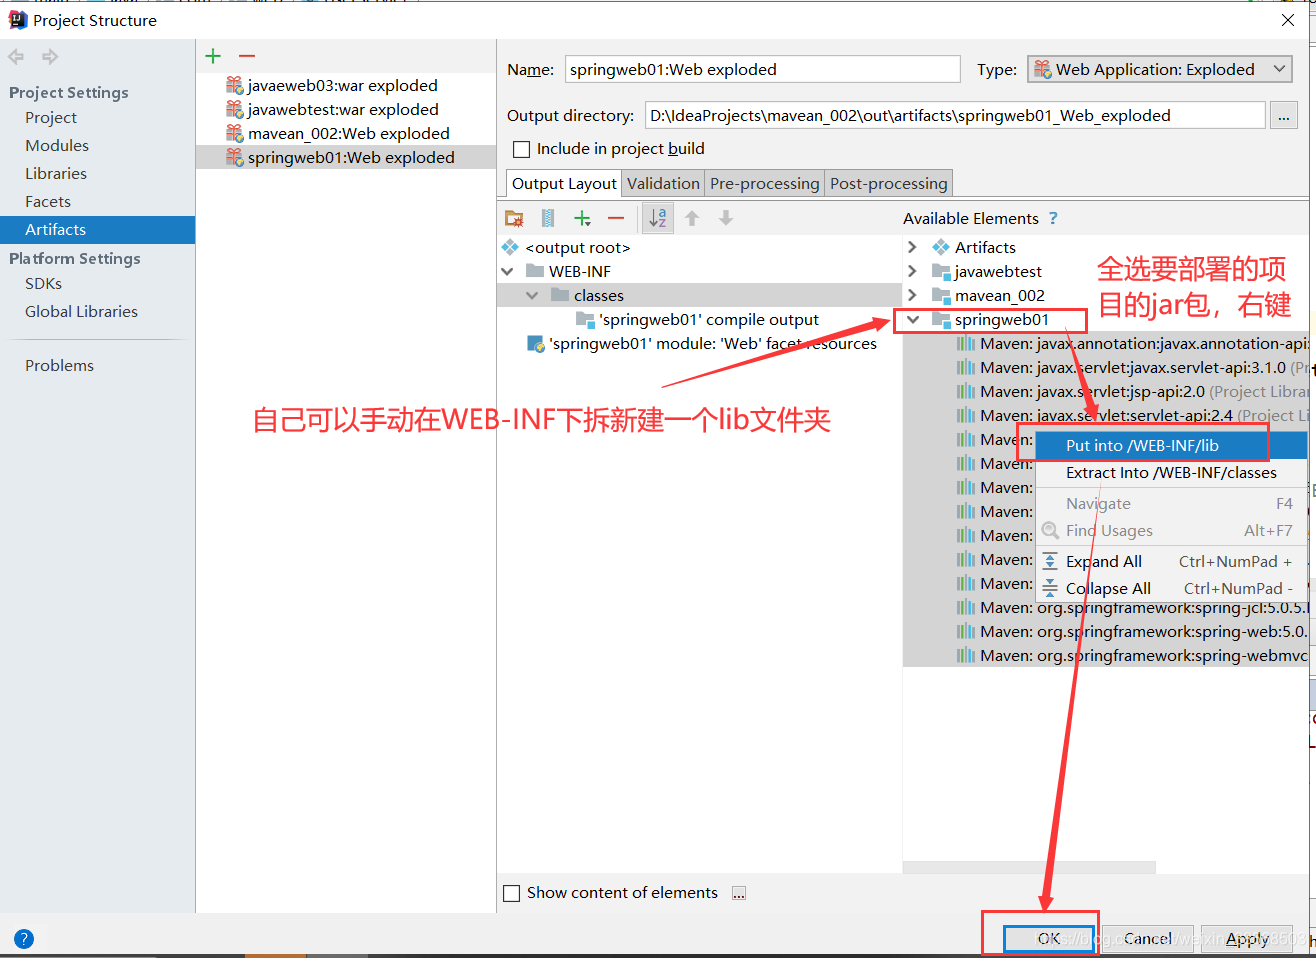
Task: Remove selected element with red minus icon
Action: coord(616,218)
